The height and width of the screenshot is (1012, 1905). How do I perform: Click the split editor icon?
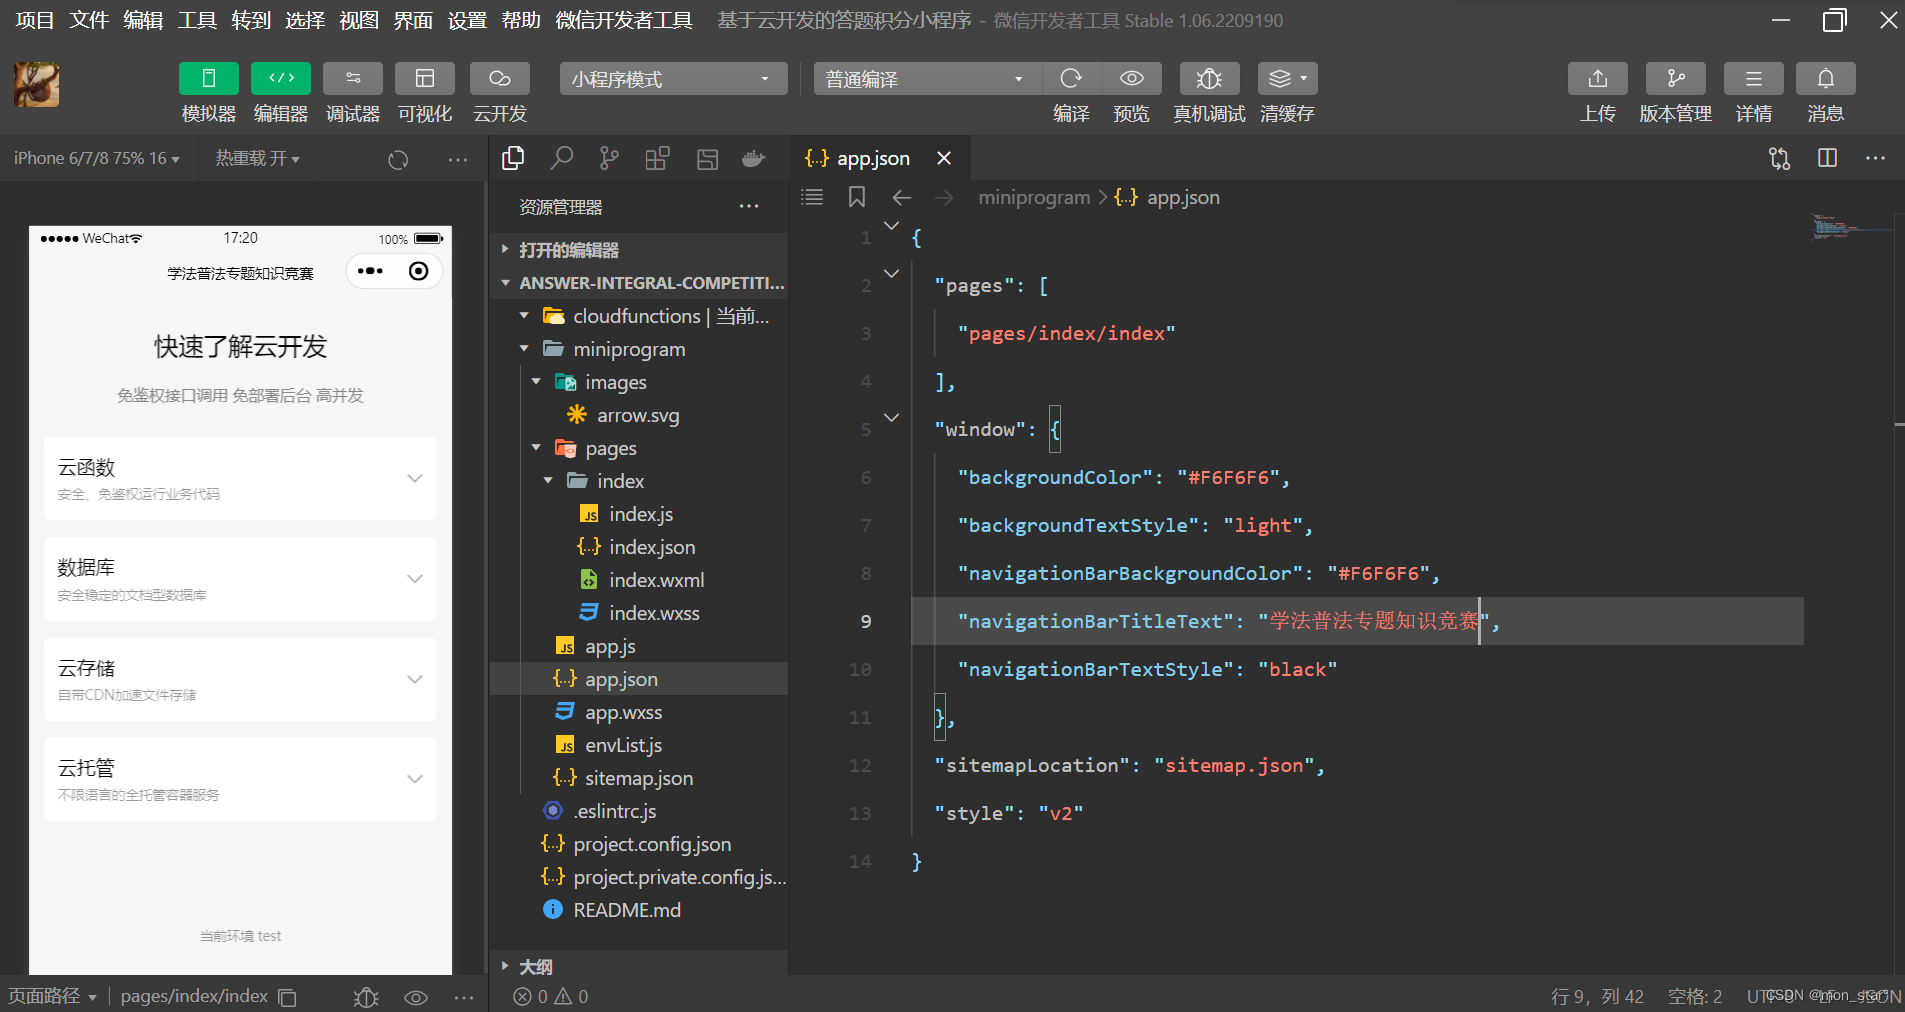(x=1828, y=158)
